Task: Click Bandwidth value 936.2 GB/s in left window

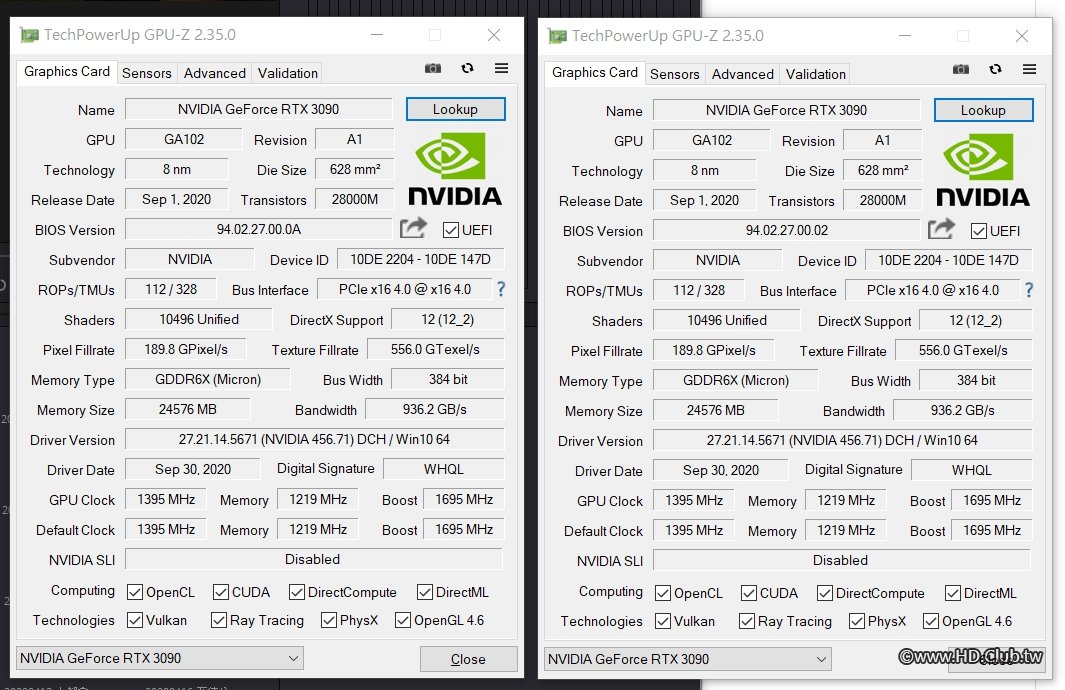Action: 435,409
